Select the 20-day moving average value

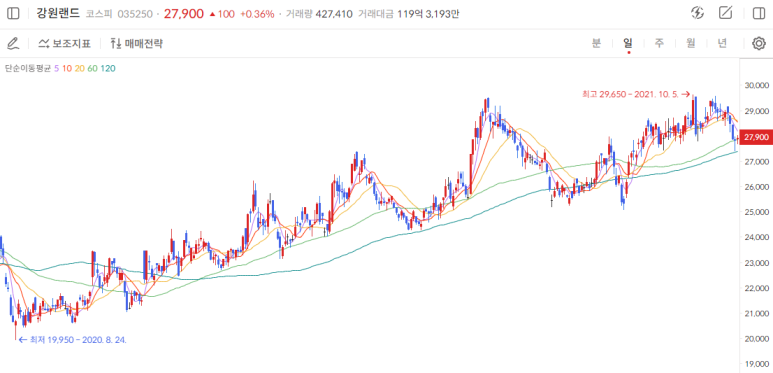79,68
